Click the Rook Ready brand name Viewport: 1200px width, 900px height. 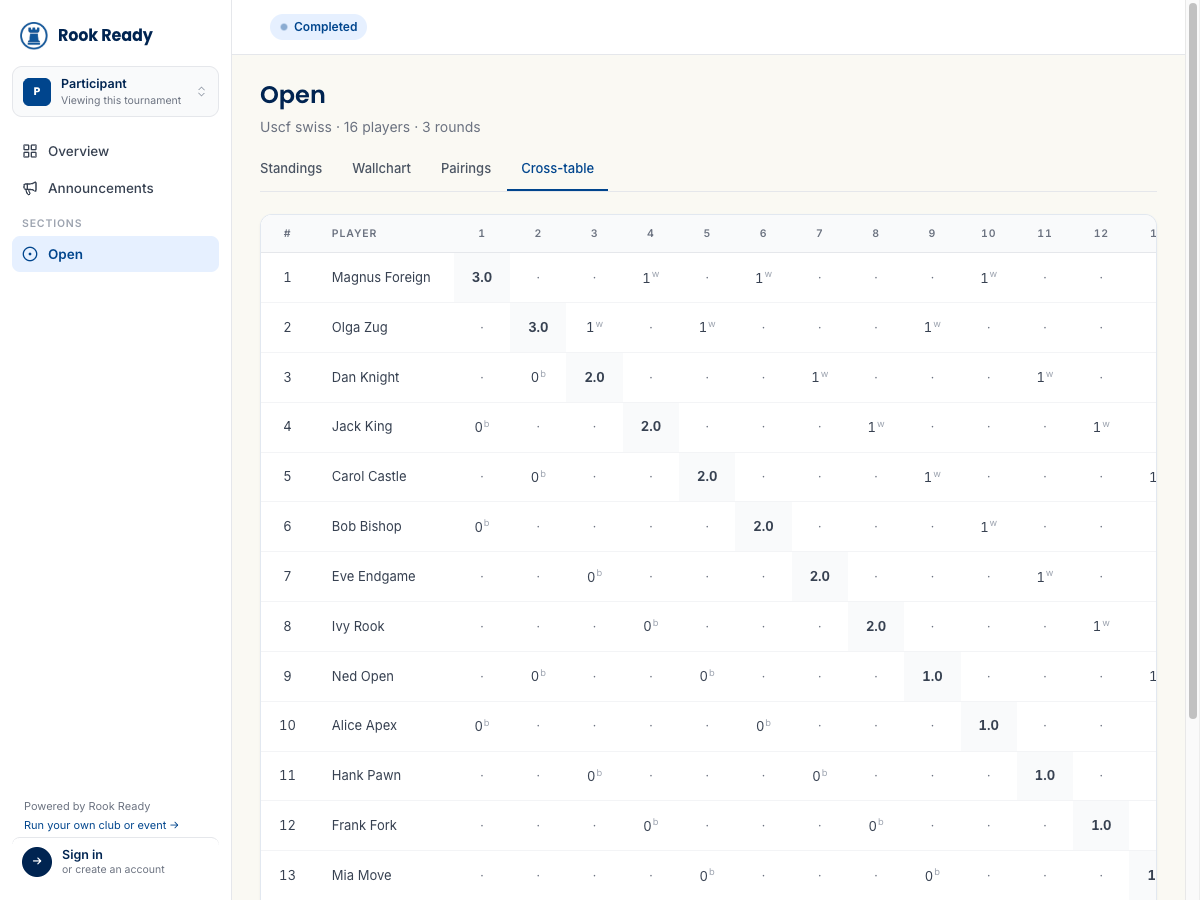[105, 36]
